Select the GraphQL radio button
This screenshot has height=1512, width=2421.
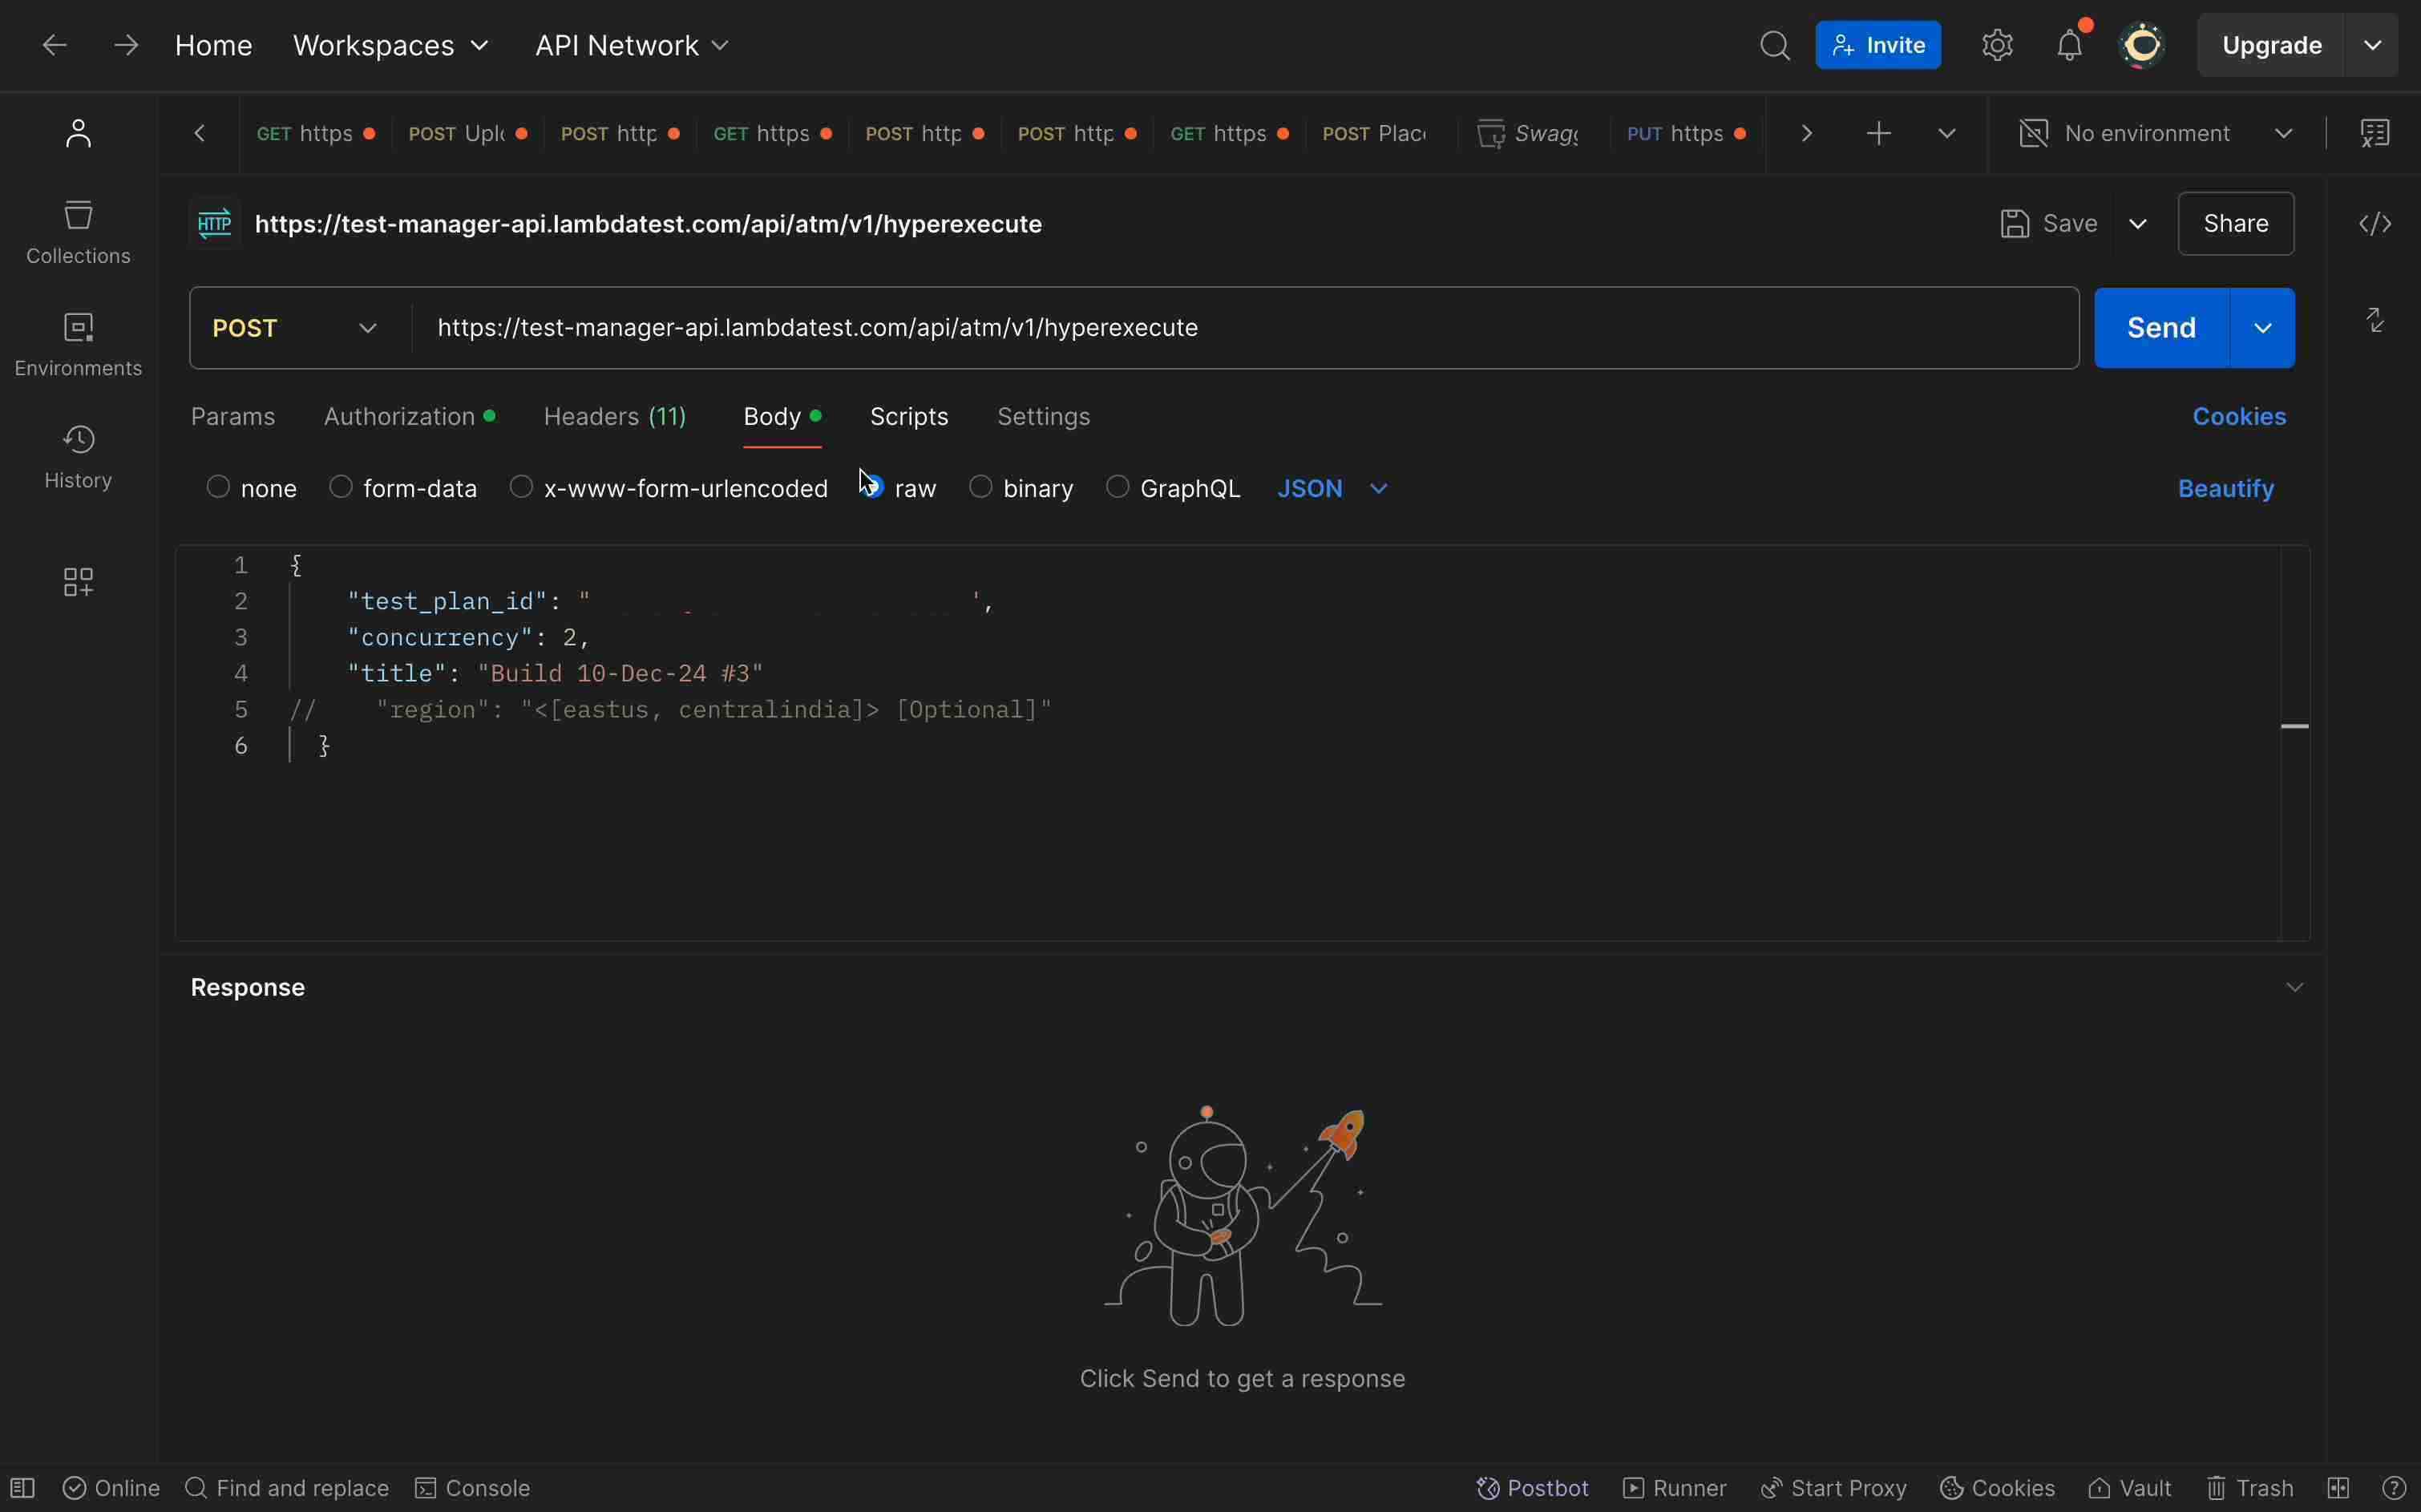click(x=1118, y=487)
